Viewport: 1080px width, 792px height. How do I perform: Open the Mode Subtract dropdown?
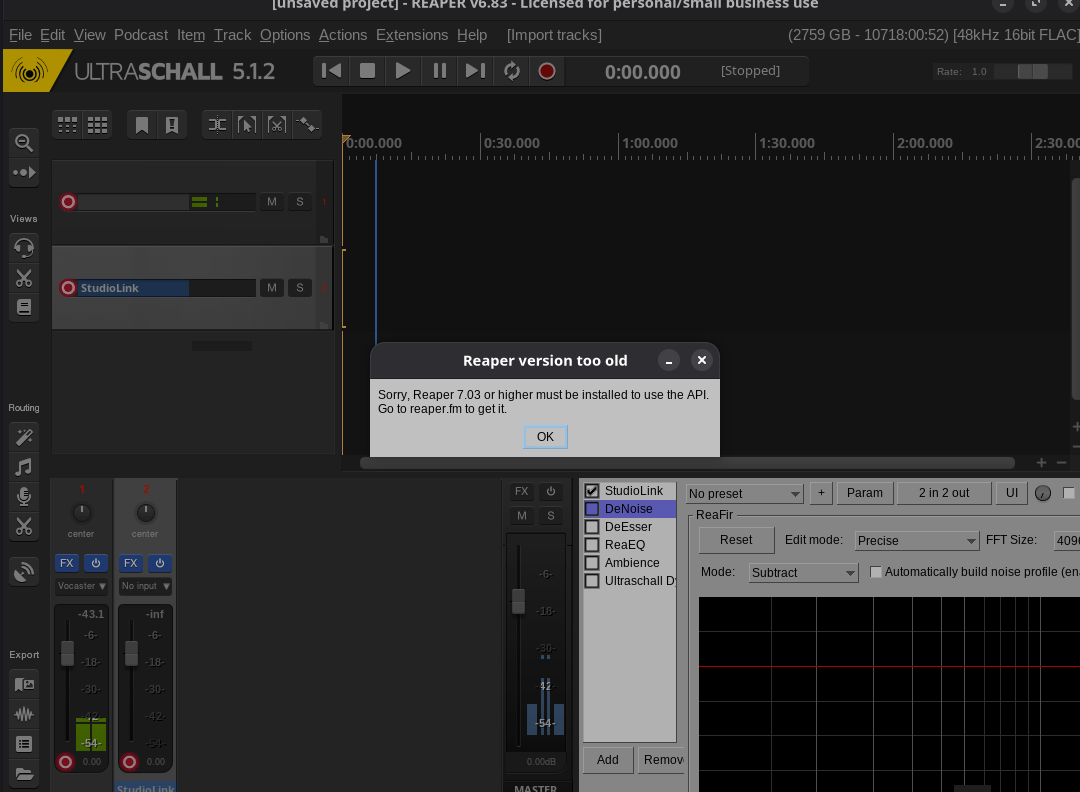[803, 573]
